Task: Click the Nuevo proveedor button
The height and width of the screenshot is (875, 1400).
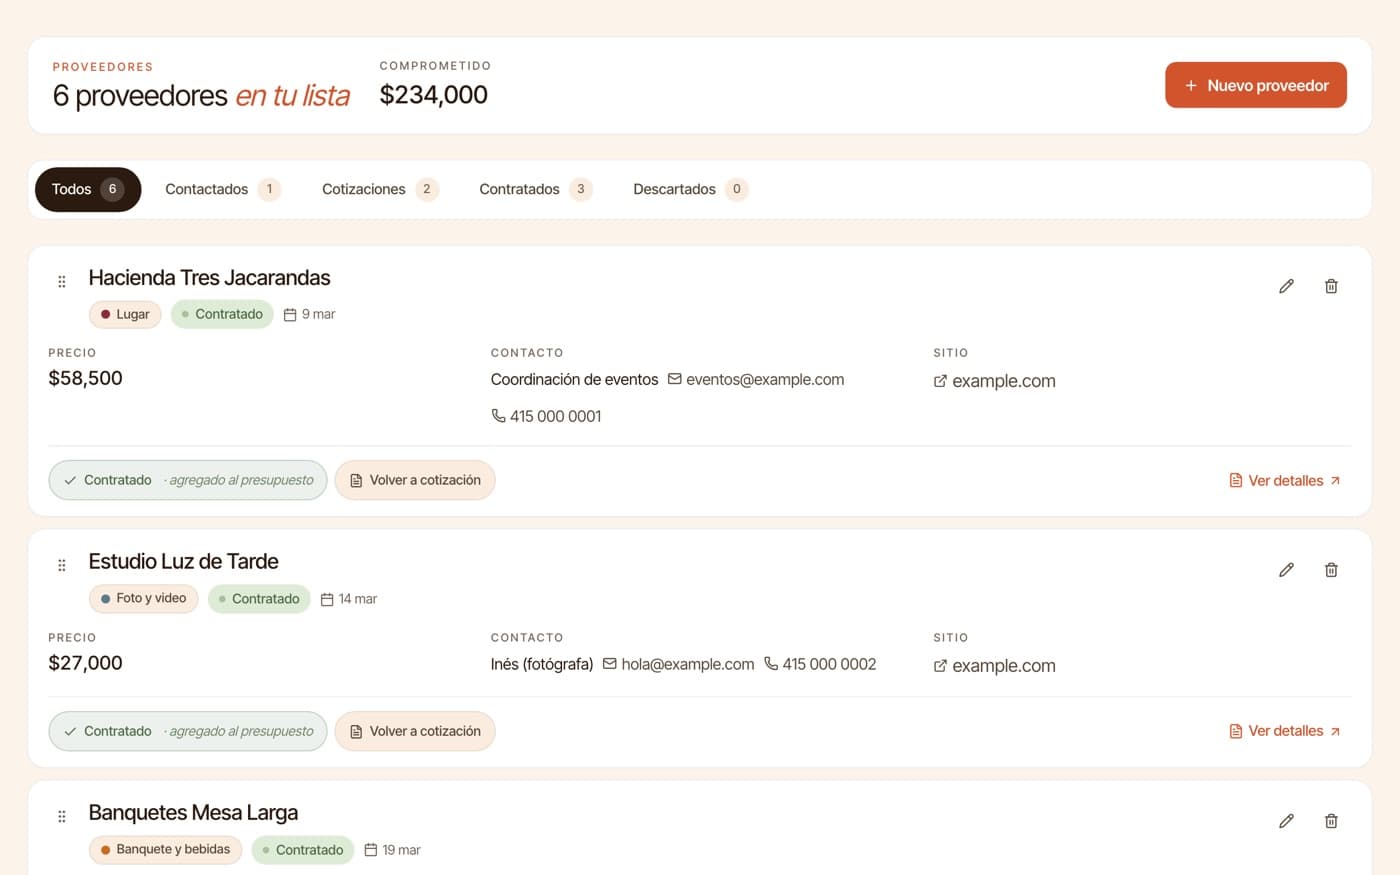Action: click(x=1256, y=85)
